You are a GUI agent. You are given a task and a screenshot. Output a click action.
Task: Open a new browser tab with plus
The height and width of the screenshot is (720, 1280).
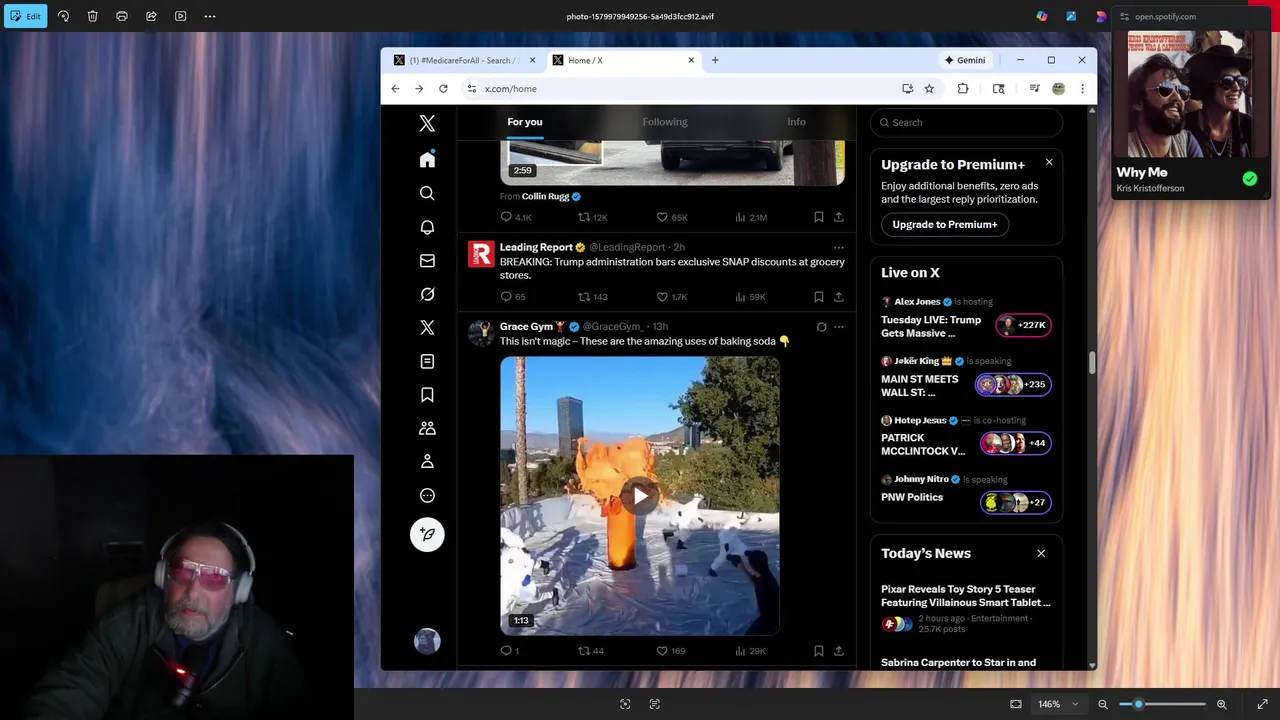[715, 60]
